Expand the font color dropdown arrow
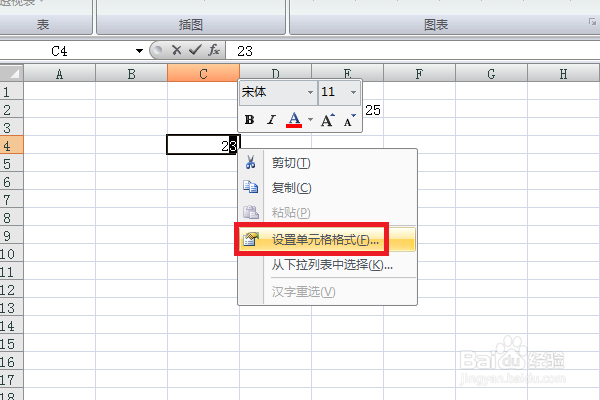 (310, 120)
